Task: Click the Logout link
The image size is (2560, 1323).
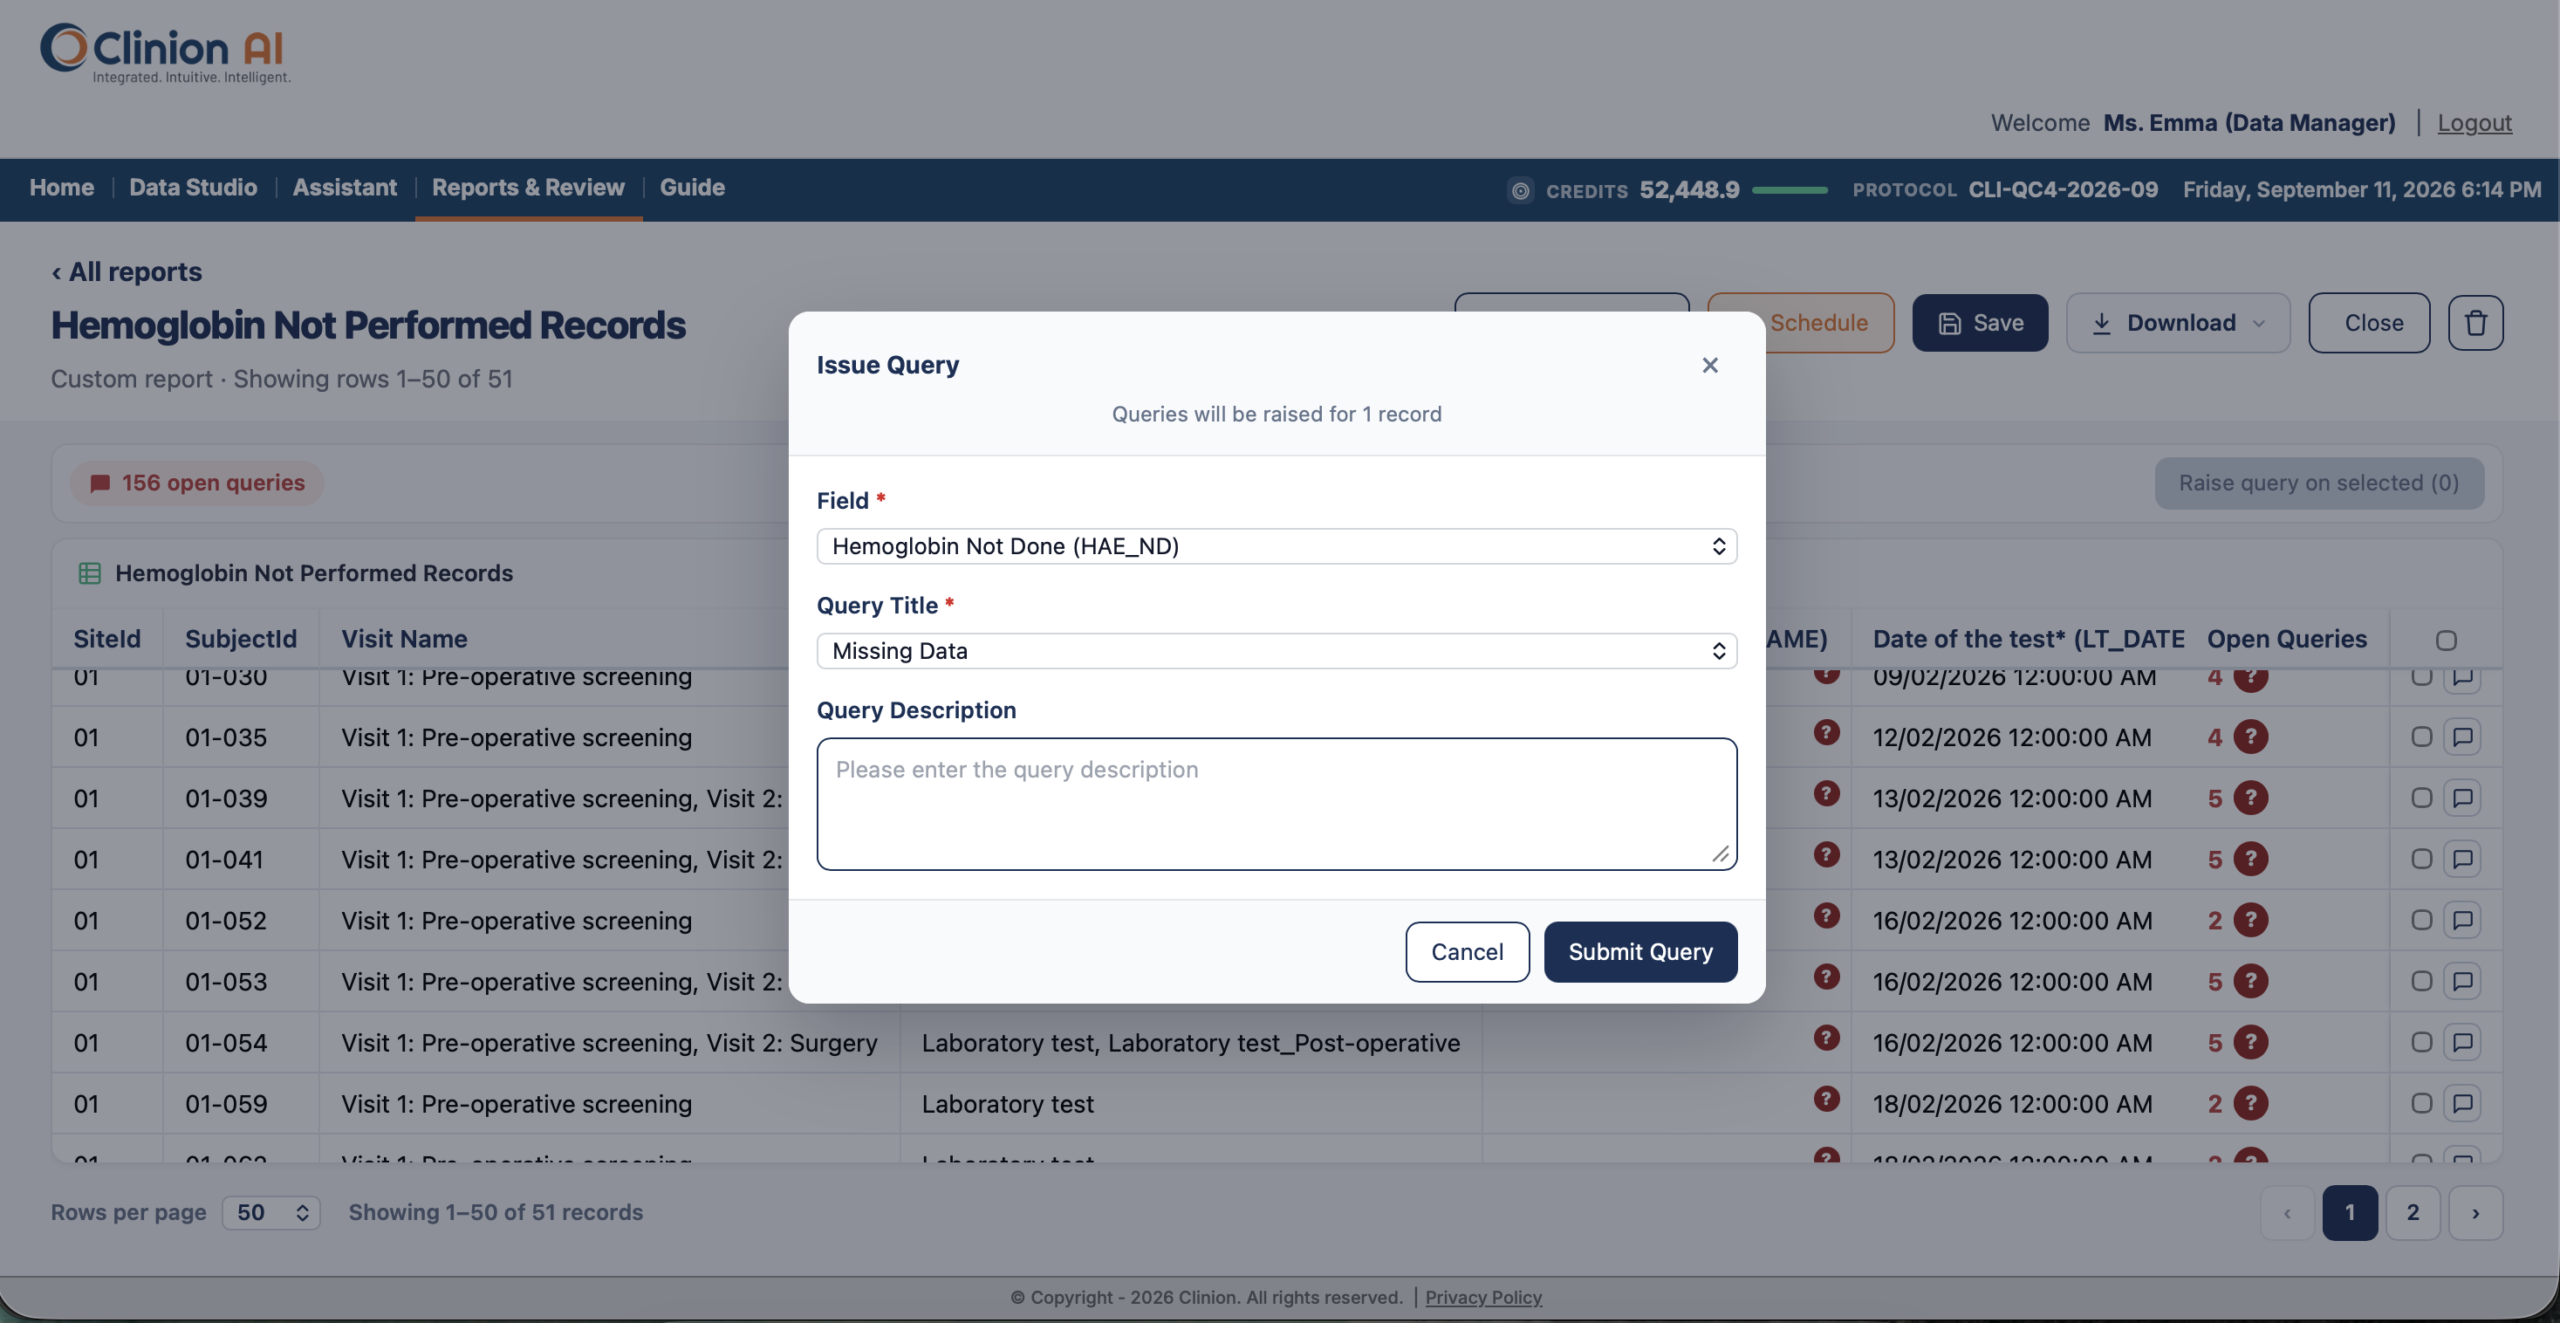Action: coord(2474,123)
